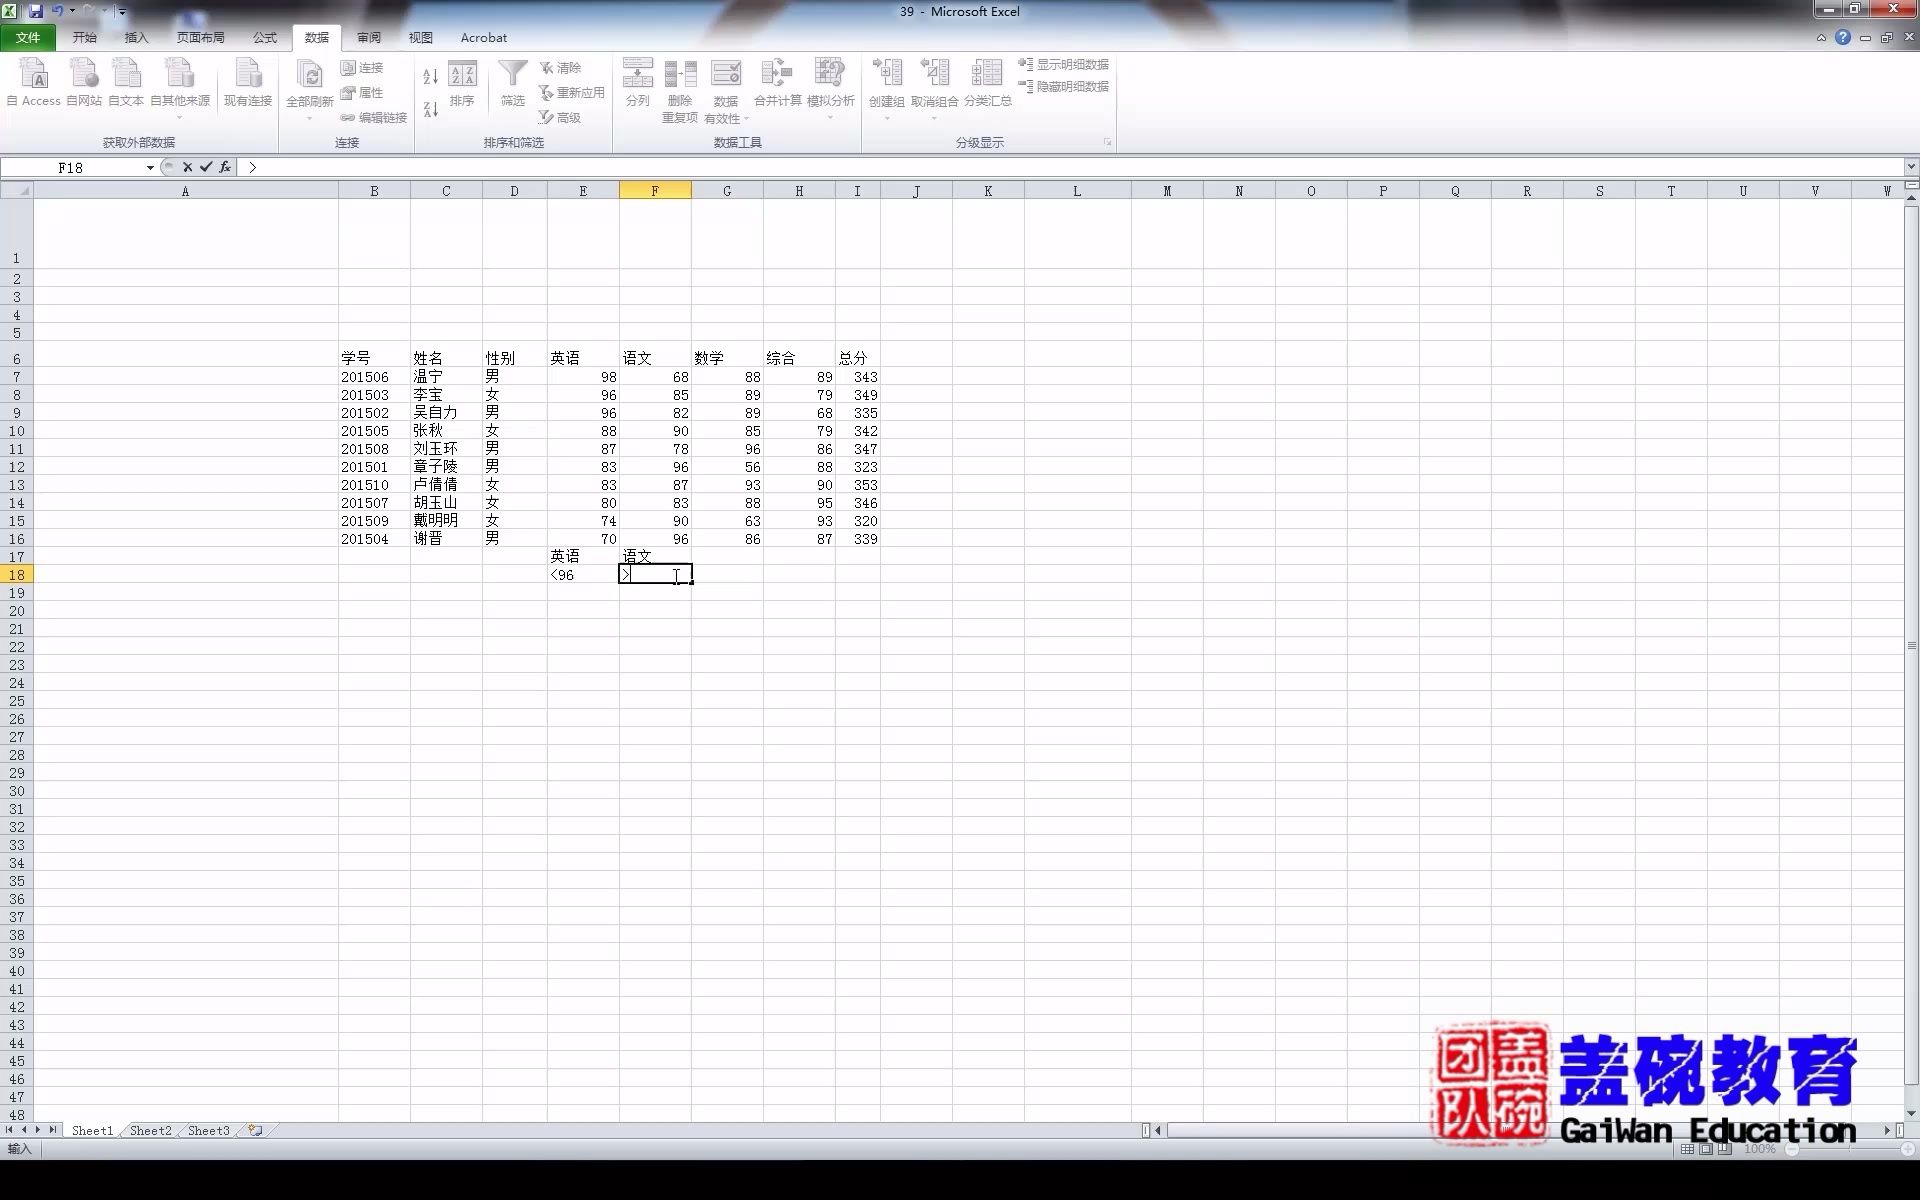
Task: Select the Sheet2 worksheet tab
Action: click(x=149, y=1130)
